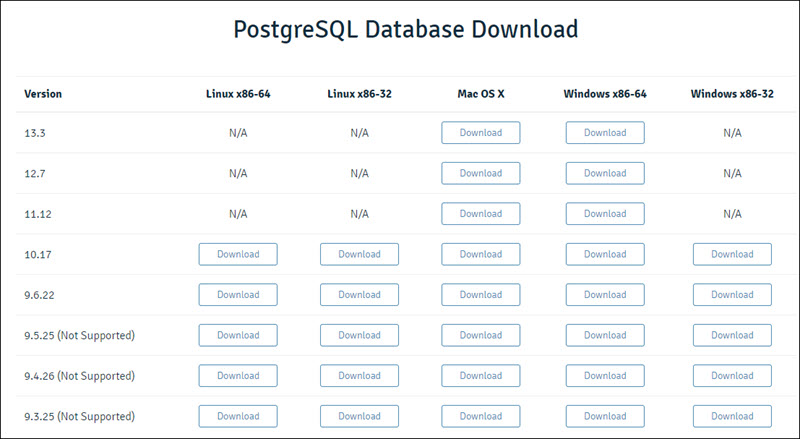
Task: Download version 9.6.22 for Linux x86-64
Action: click(238, 295)
